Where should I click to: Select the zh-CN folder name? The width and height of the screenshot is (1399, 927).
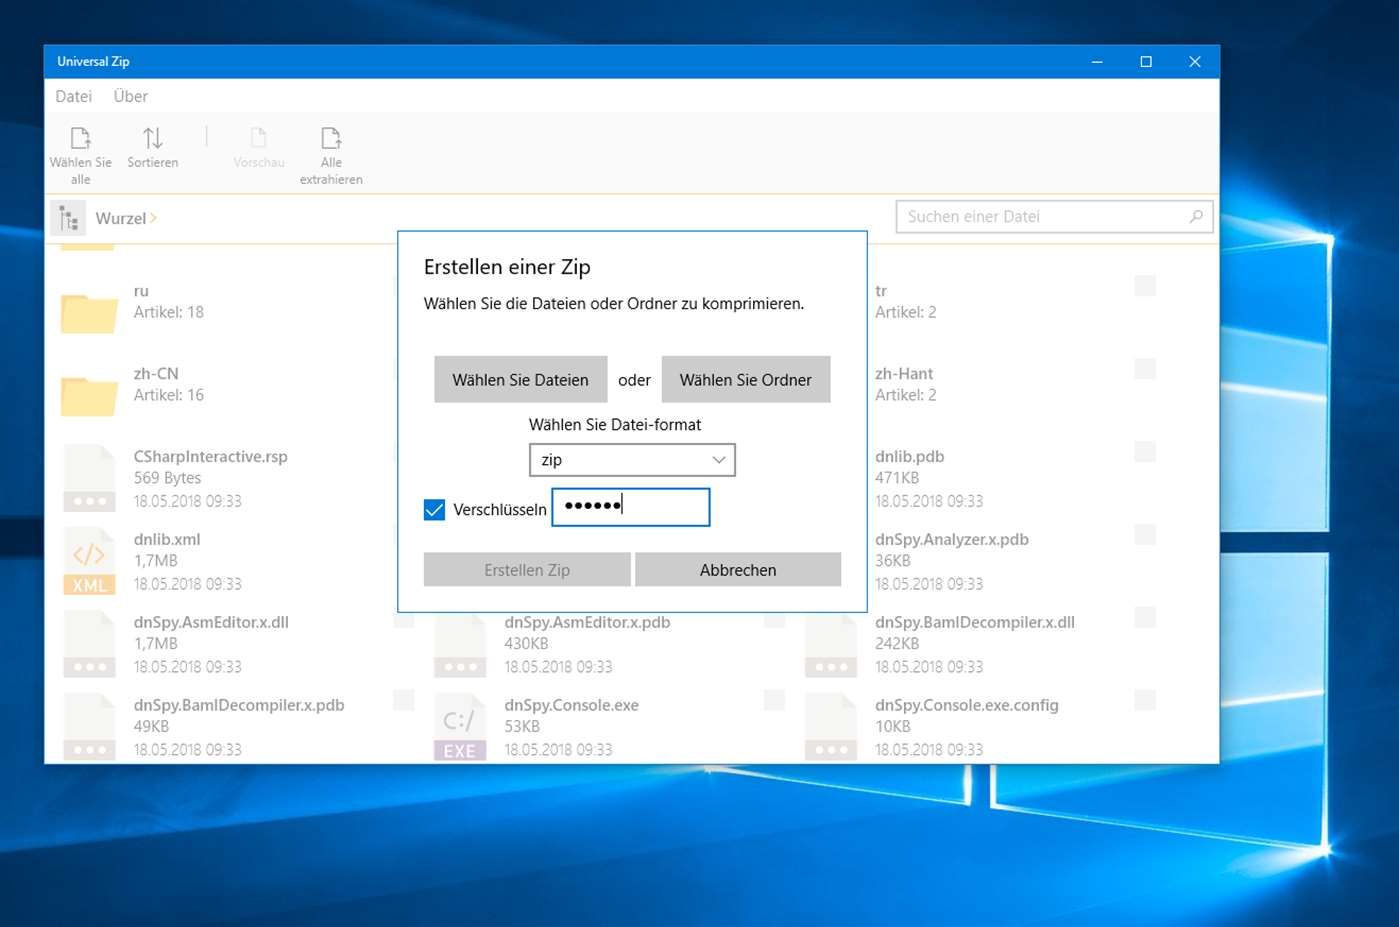[156, 374]
